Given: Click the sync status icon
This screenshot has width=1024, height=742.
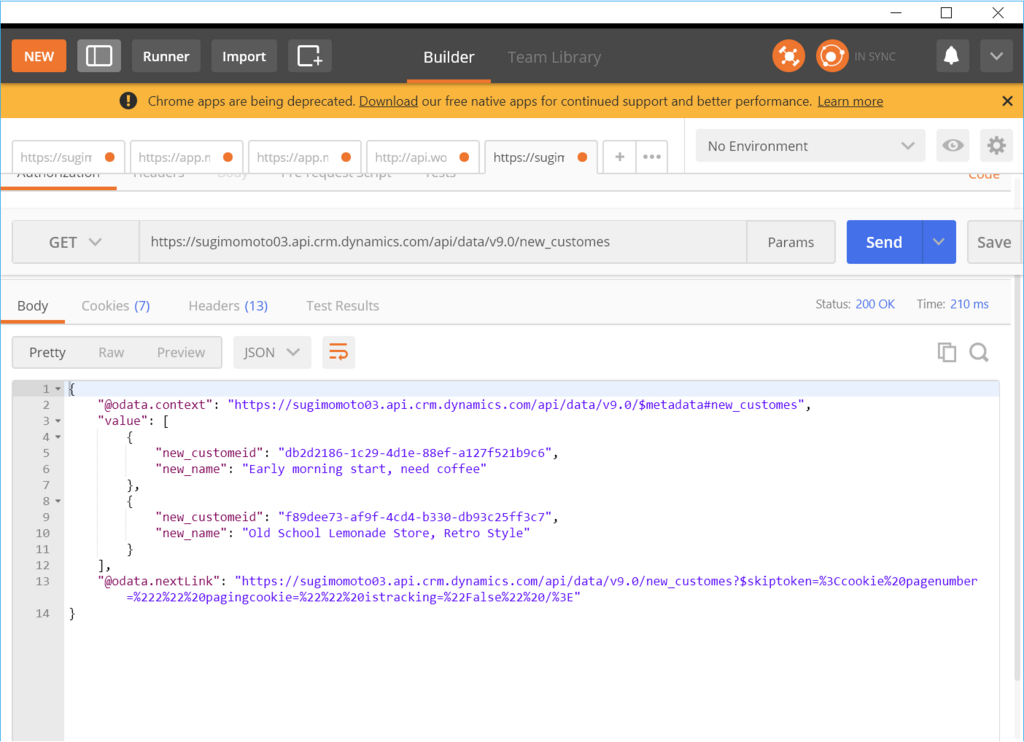Looking at the screenshot, I should (x=831, y=56).
